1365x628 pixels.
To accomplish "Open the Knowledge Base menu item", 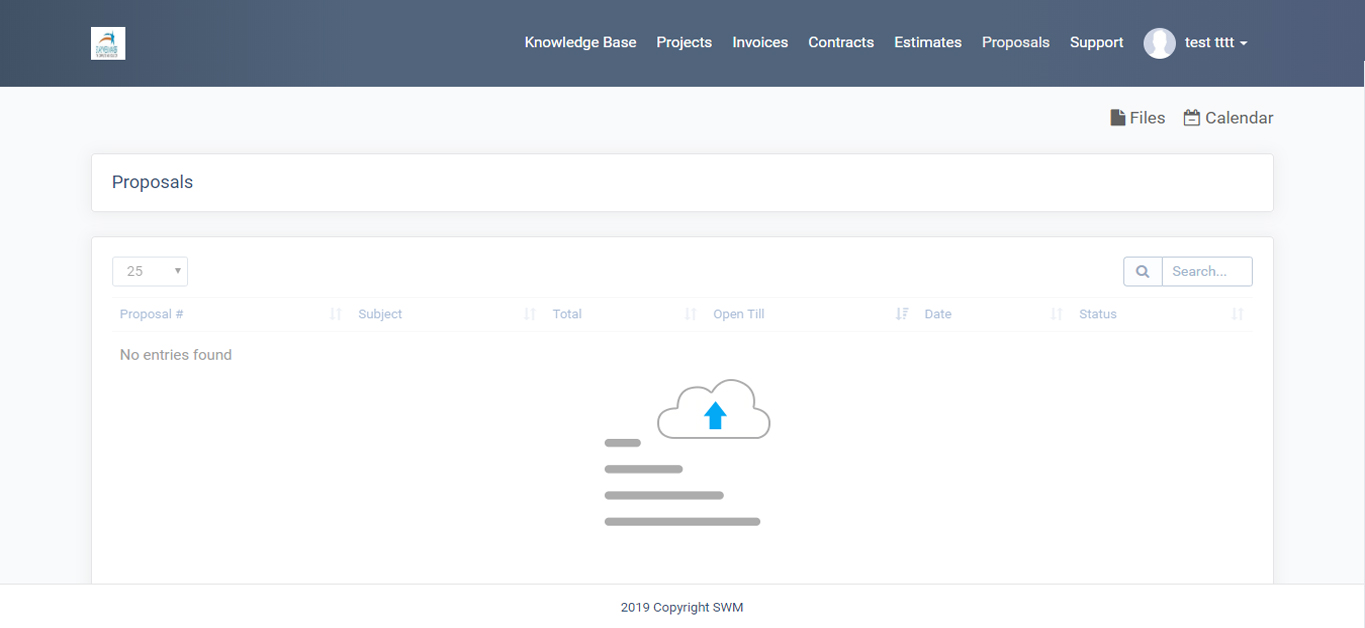I will 580,43.
